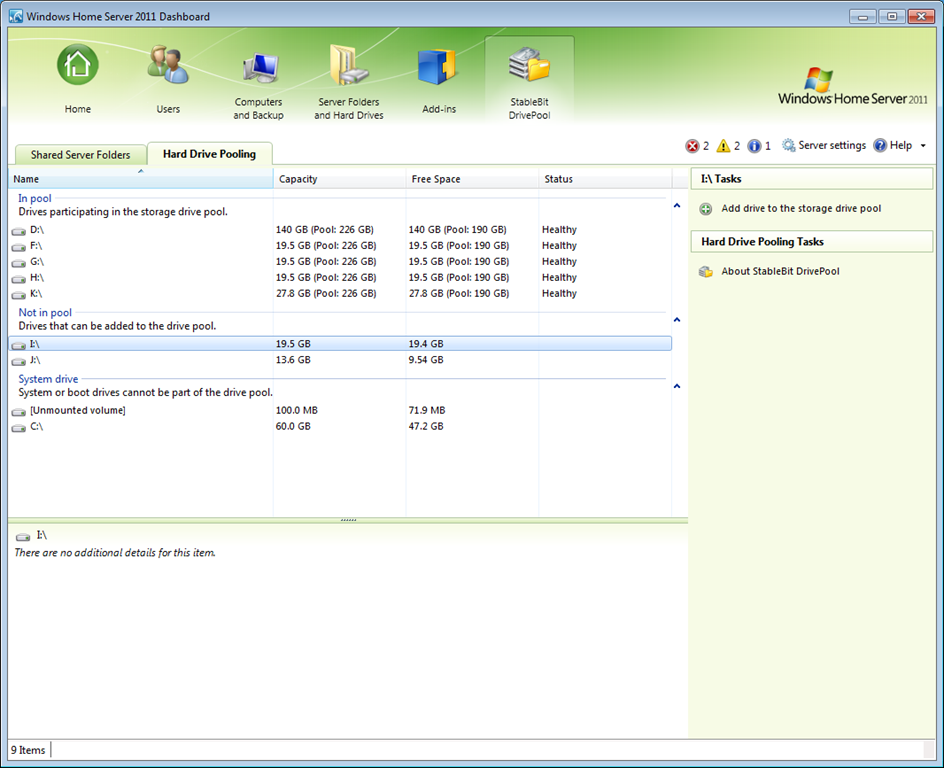
Task: Select the [Unmounted volume] row name
Action: pyautogui.click(x=78, y=410)
